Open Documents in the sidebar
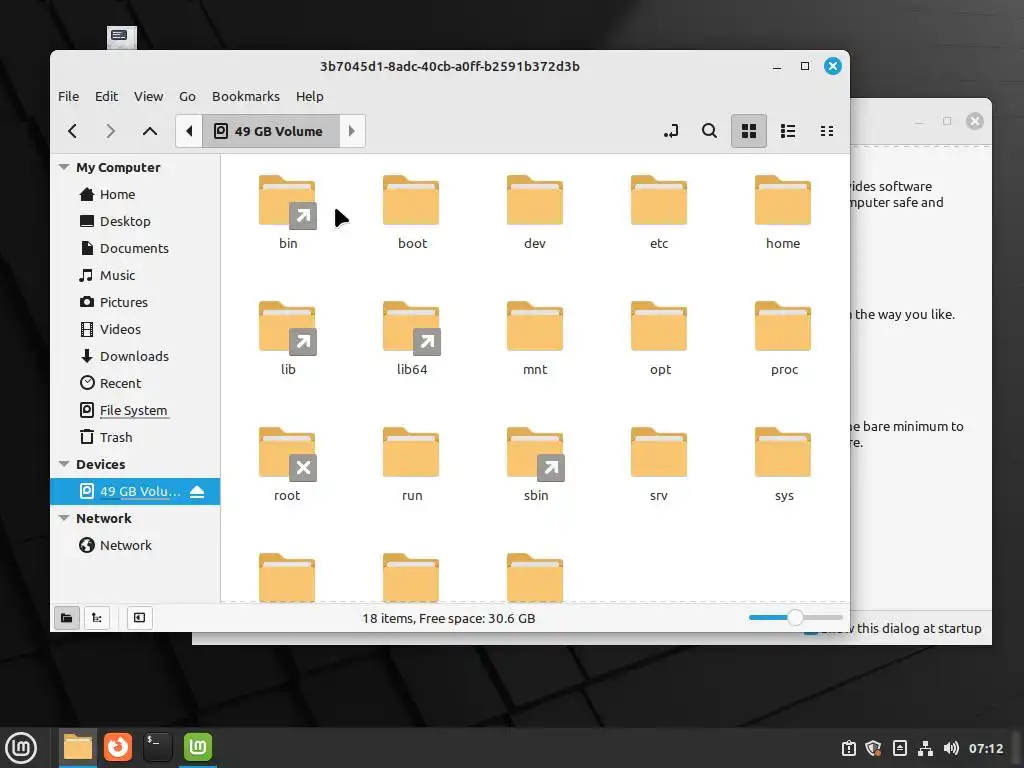The image size is (1024, 768). [x=135, y=248]
